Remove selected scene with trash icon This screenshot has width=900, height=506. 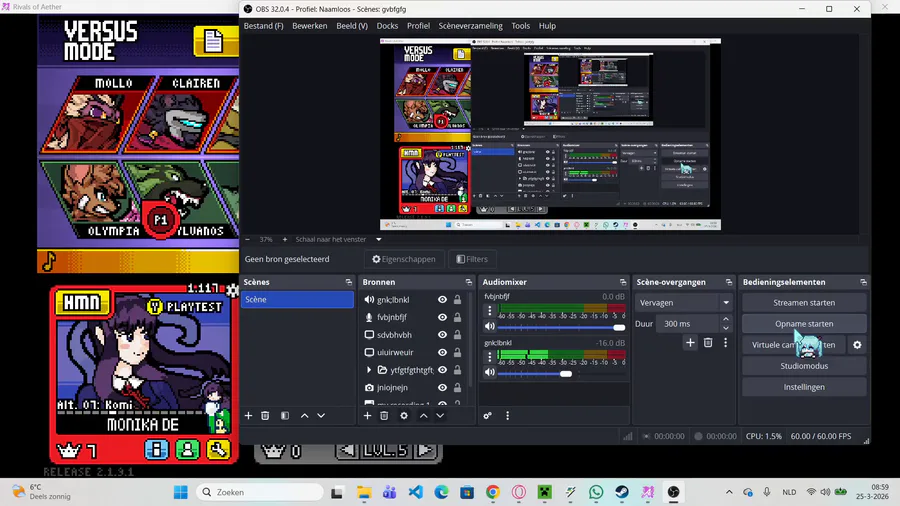265,415
